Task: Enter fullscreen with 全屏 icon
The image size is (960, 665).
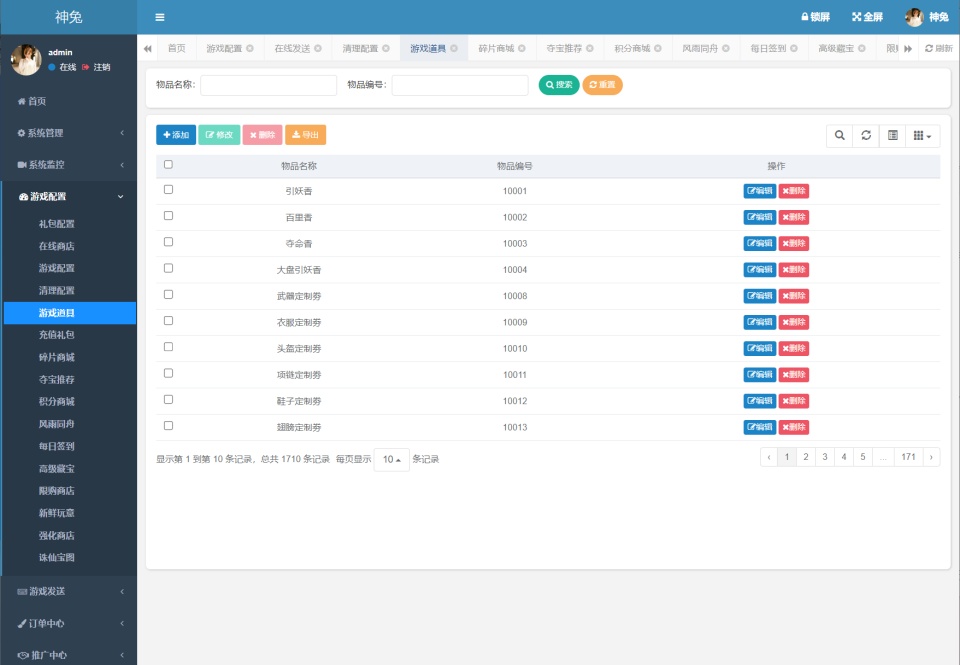Action: tap(868, 17)
